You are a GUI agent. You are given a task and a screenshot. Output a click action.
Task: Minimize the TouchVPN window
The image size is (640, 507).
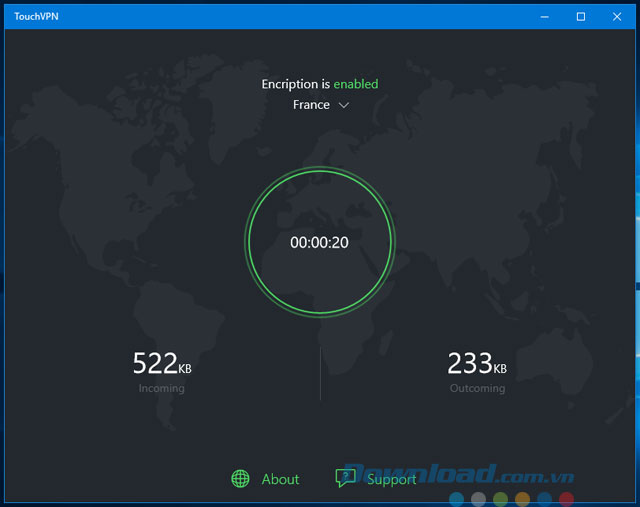(x=544, y=17)
